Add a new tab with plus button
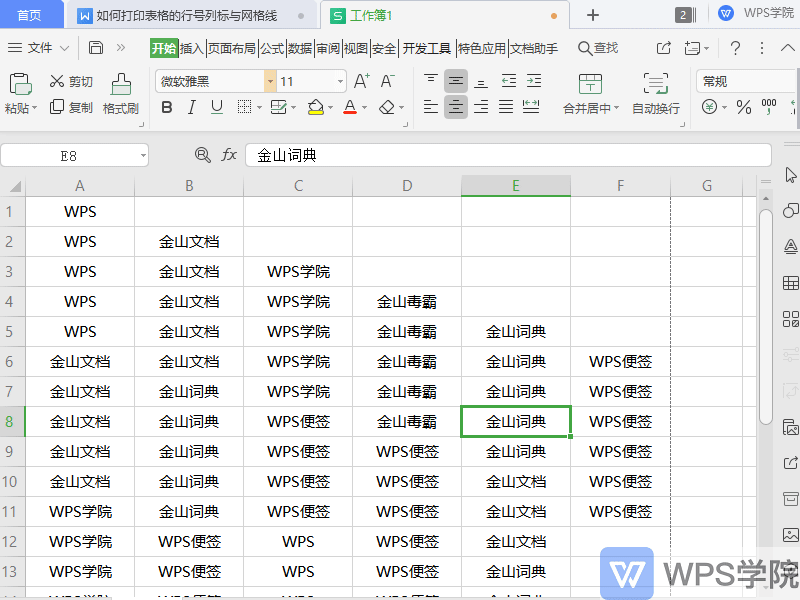This screenshot has height=600, width=800. tap(592, 15)
